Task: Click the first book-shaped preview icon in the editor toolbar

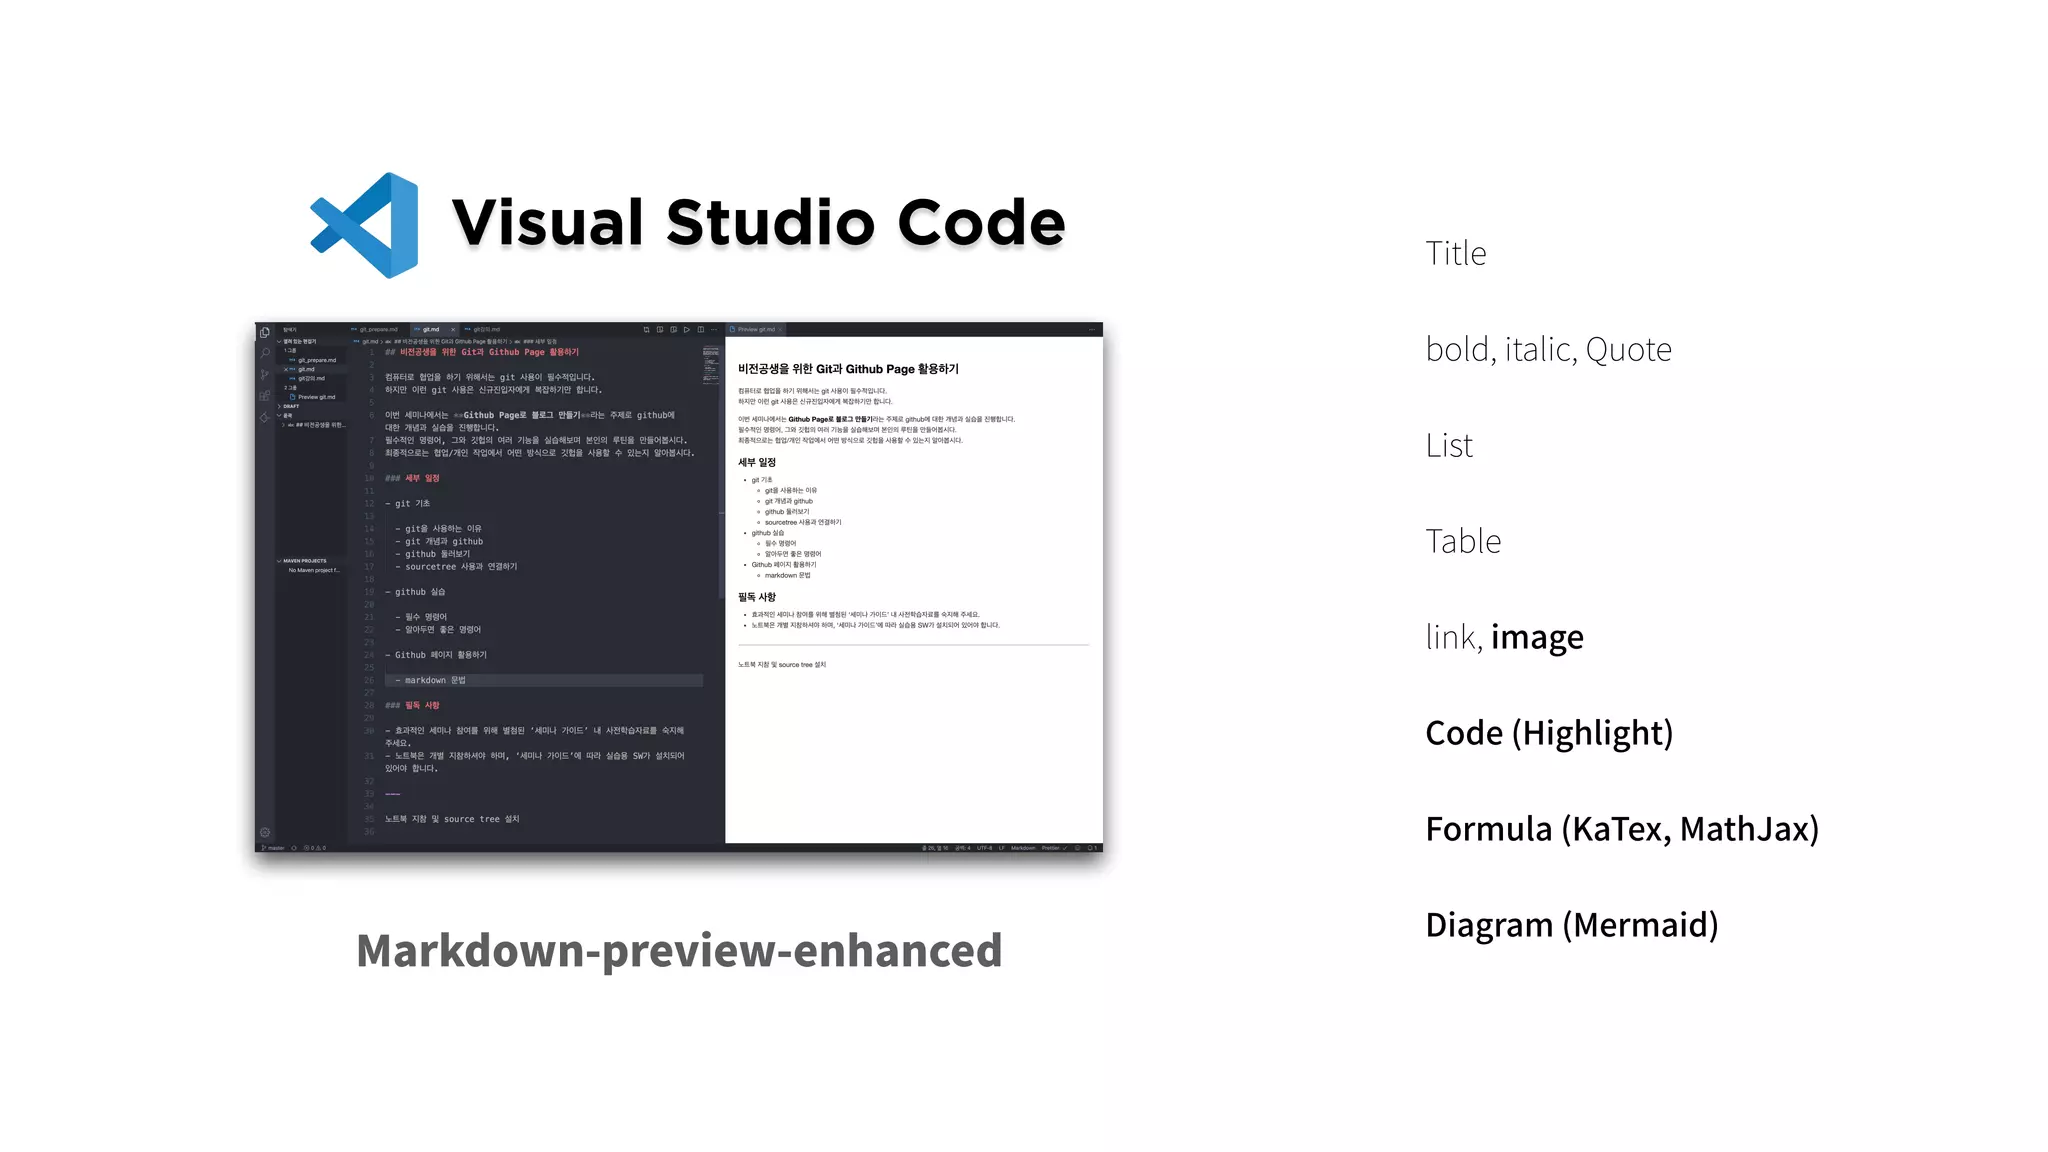Action: [660, 329]
